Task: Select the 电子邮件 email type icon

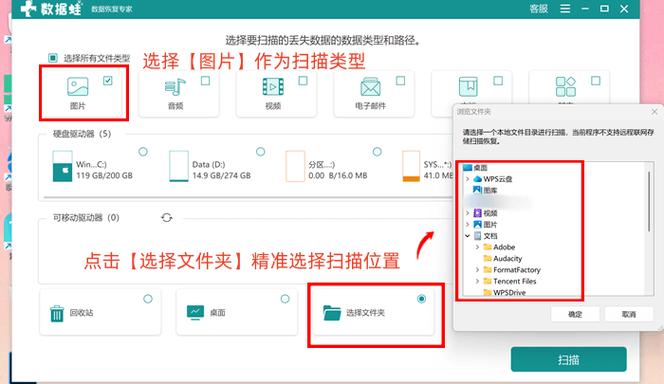Action: click(x=371, y=87)
